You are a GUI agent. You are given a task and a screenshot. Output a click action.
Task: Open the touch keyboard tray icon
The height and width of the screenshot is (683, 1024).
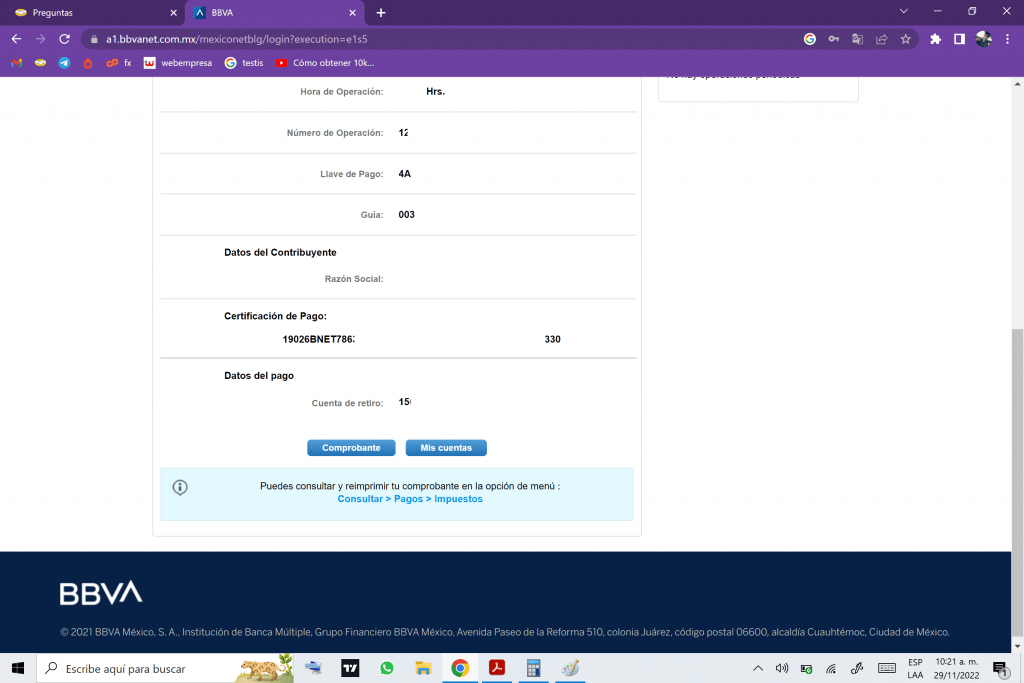coord(886,668)
